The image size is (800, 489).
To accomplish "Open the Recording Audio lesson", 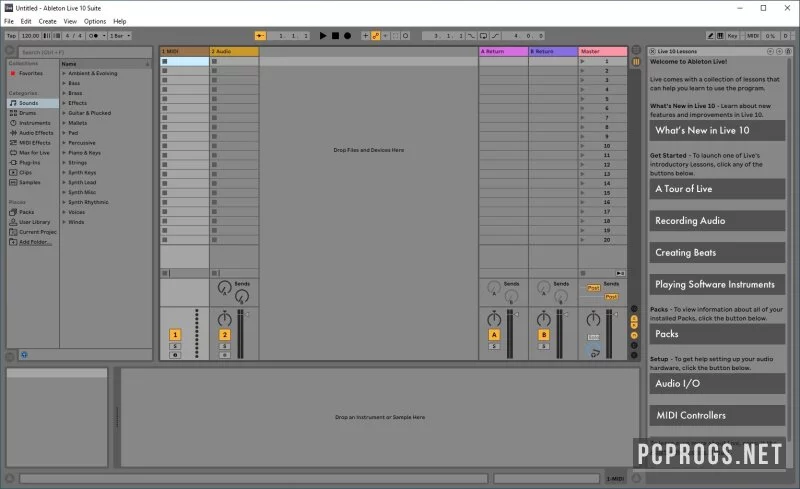I will (717, 221).
